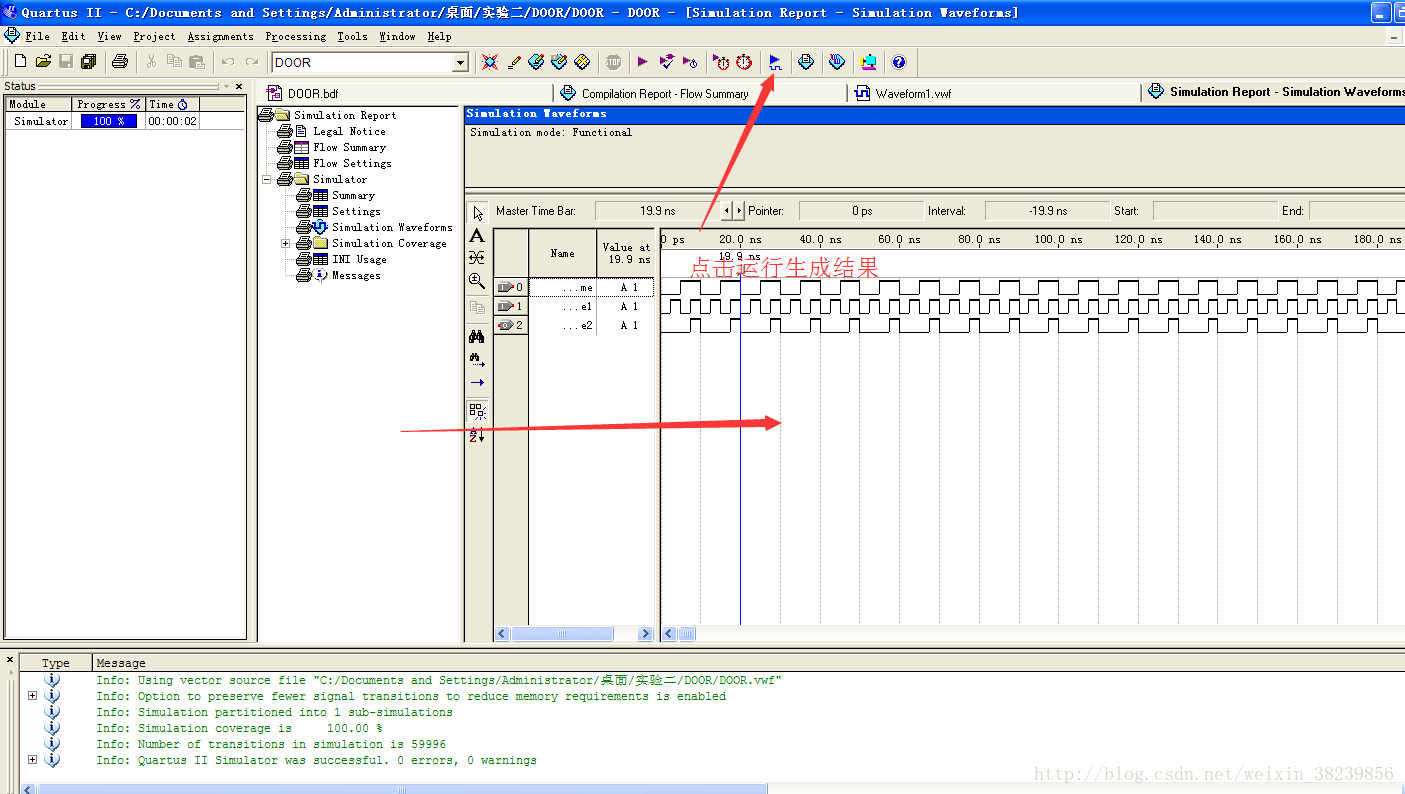Select Flow Settings in report tree

(x=352, y=163)
